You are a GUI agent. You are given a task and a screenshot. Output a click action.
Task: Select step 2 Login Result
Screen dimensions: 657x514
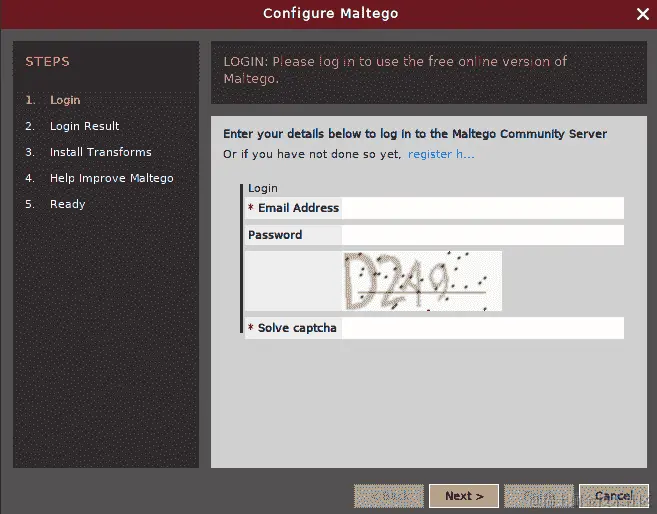coord(72,126)
